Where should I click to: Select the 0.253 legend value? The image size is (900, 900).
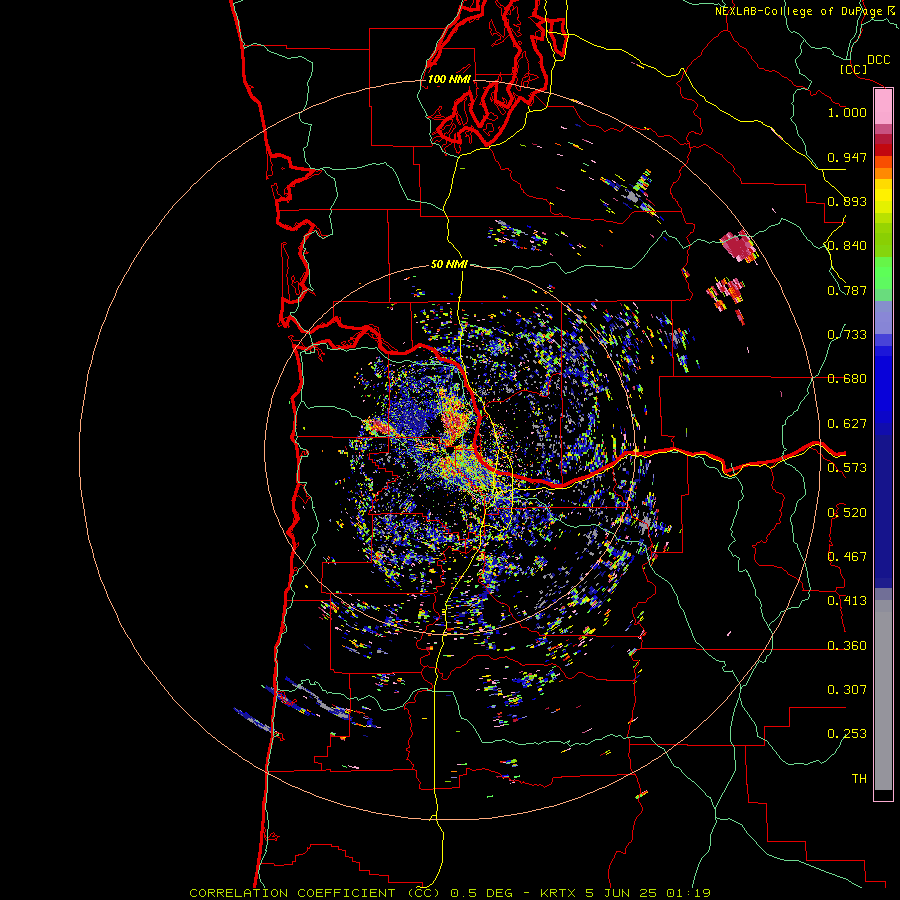(847, 734)
